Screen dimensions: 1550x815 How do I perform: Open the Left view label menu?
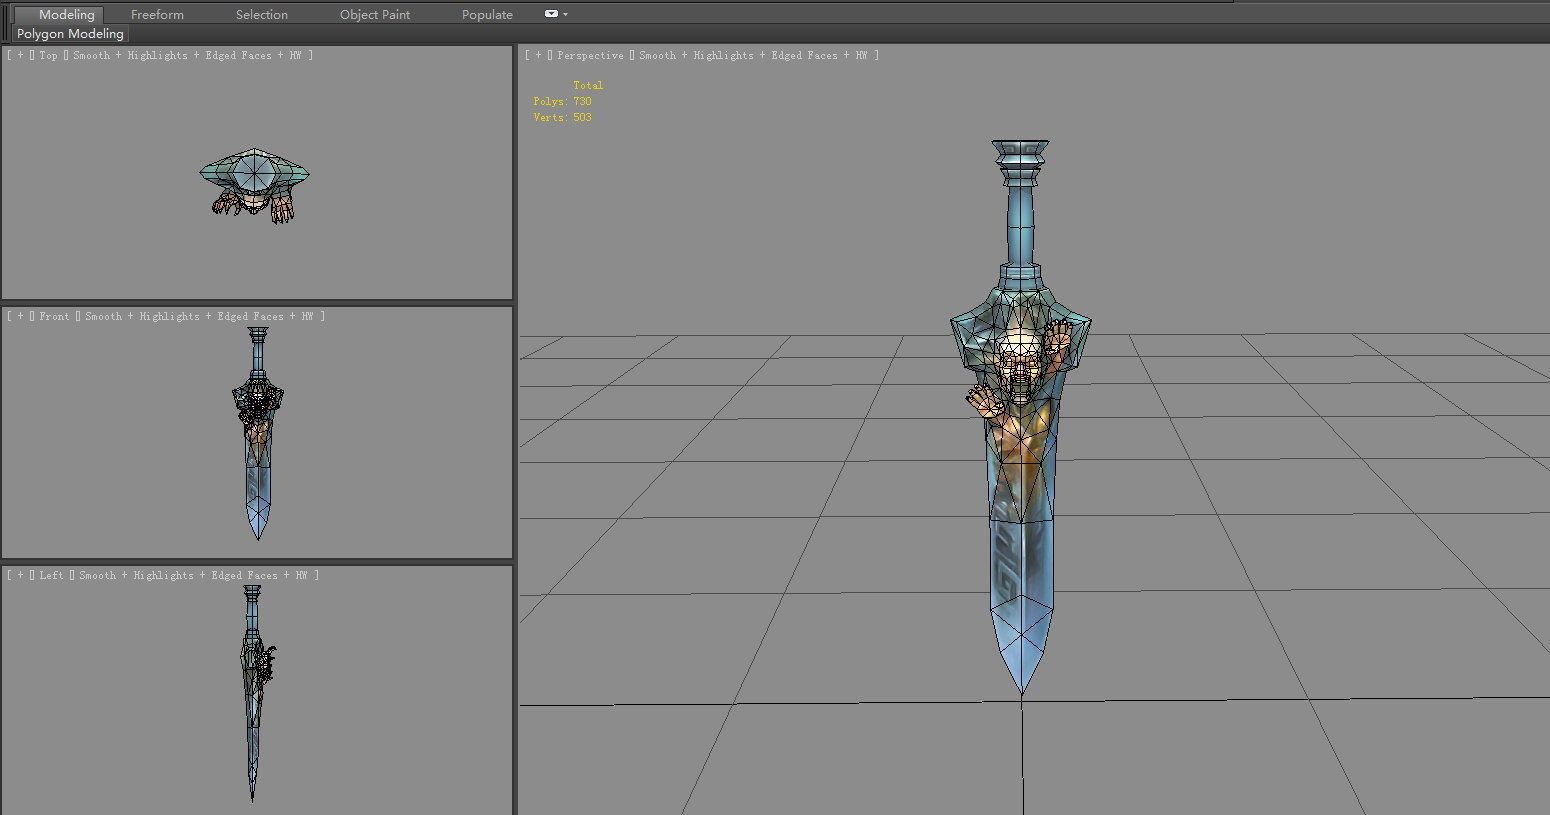(51, 575)
